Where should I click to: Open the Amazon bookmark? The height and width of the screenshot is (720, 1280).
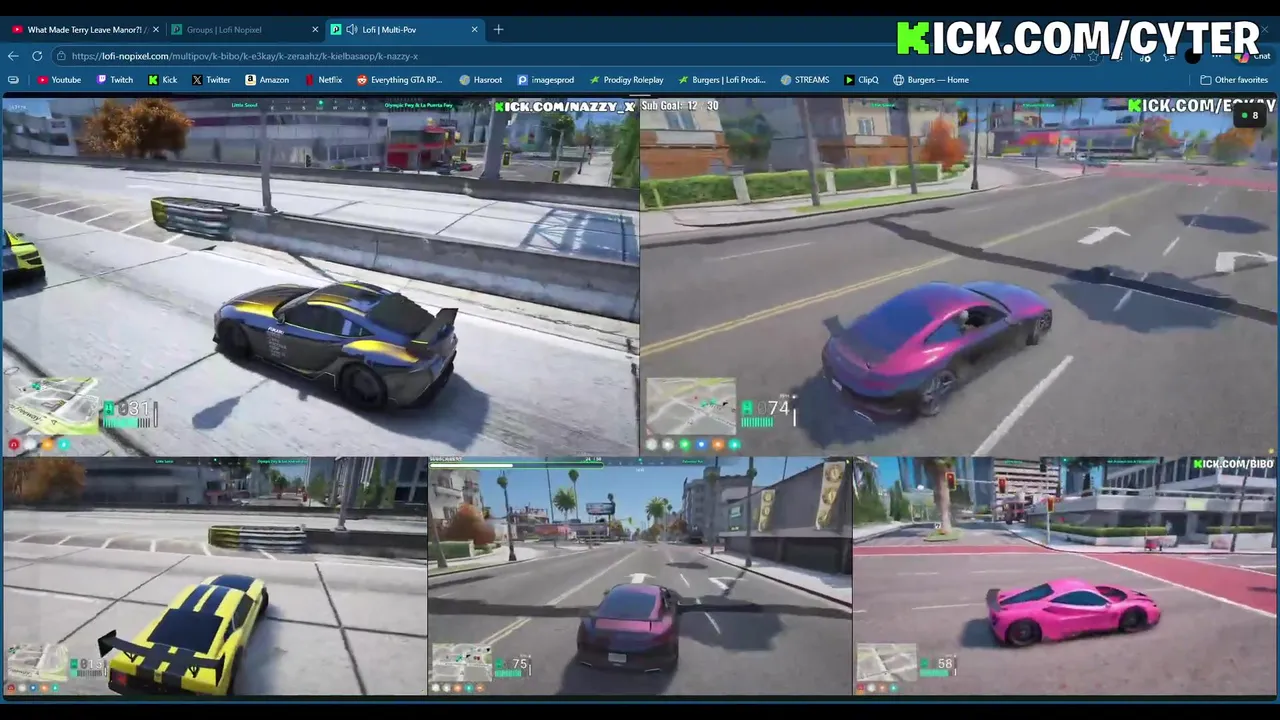click(267, 80)
